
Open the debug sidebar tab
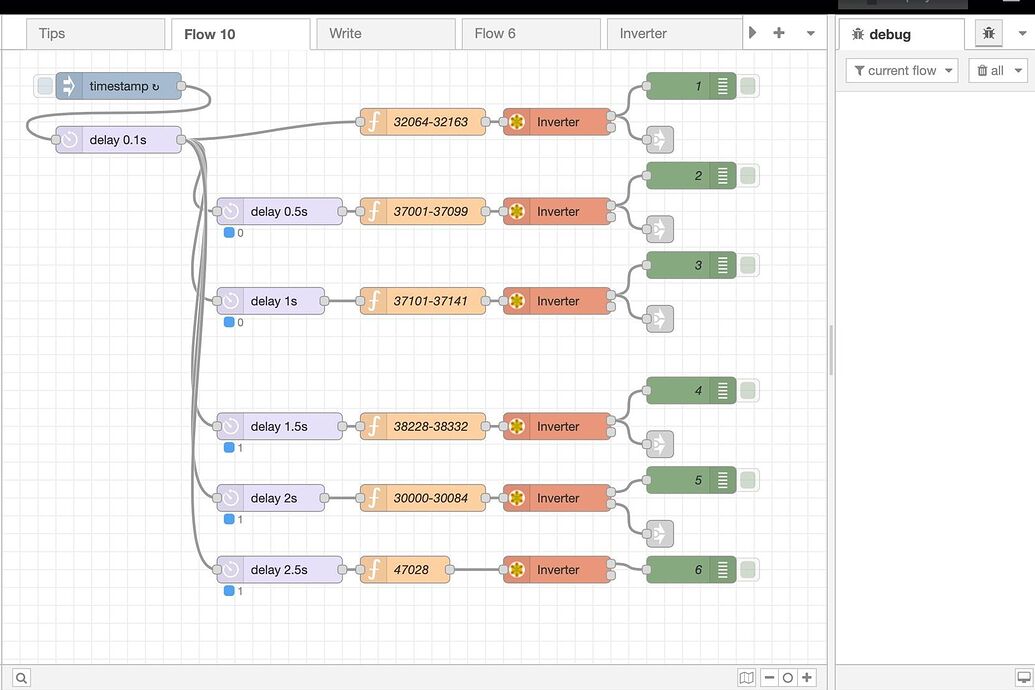(x=901, y=34)
